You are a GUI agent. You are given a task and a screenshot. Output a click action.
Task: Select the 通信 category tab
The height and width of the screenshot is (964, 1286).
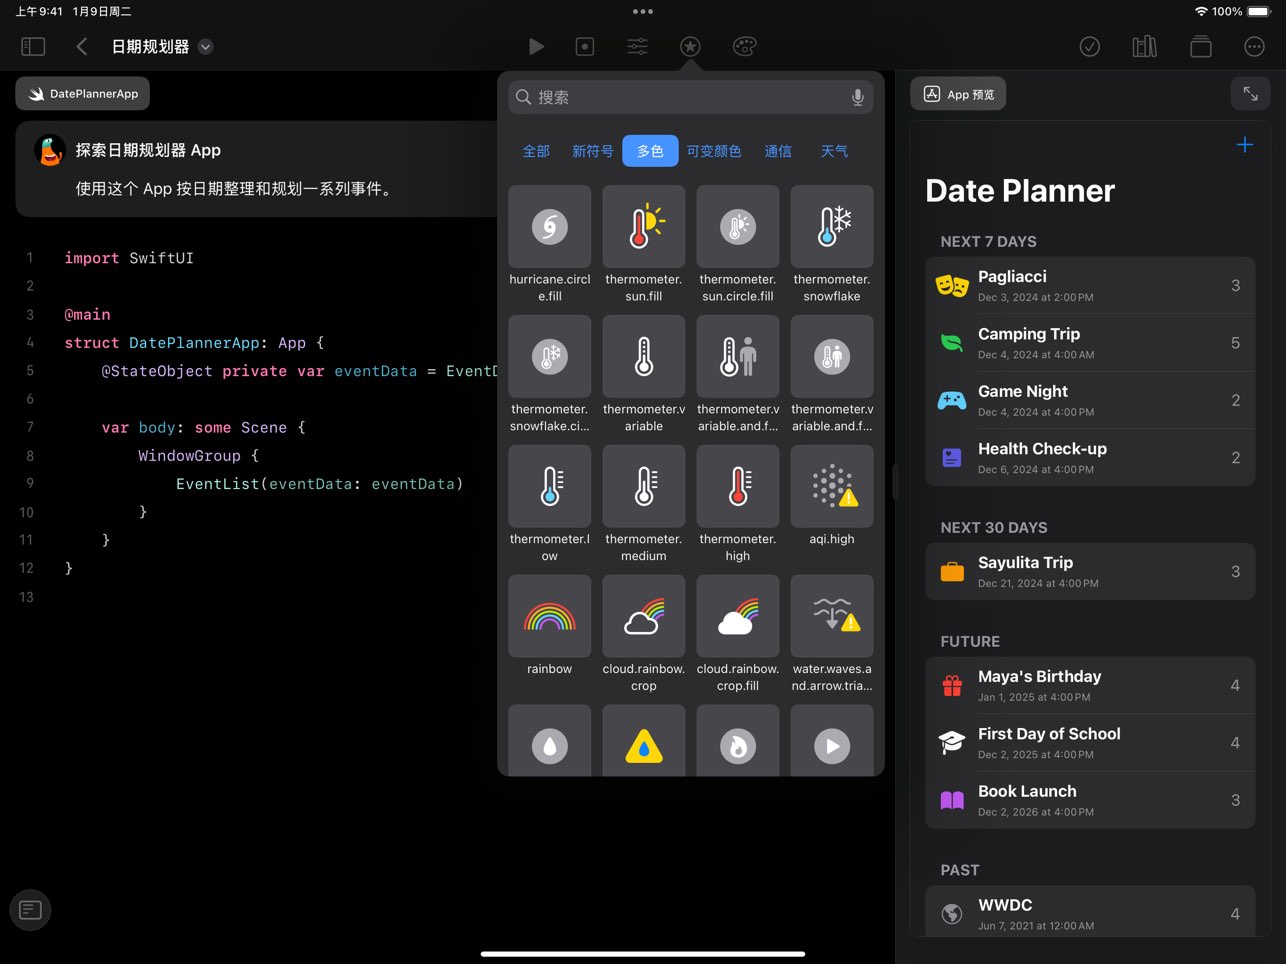point(778,151)
